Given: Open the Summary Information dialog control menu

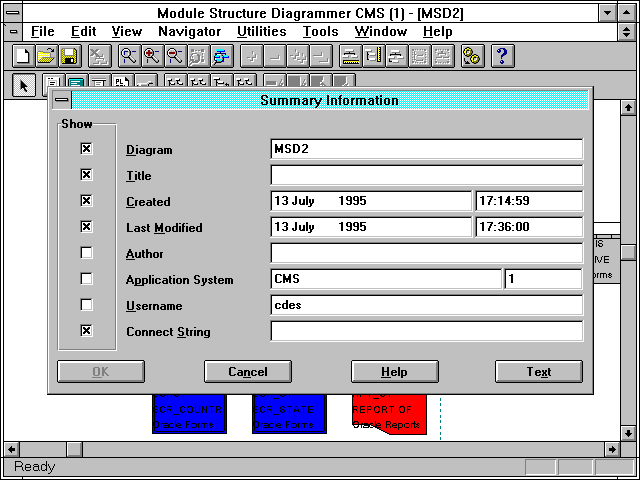Looking at the screenshot, I should point(62,100).
